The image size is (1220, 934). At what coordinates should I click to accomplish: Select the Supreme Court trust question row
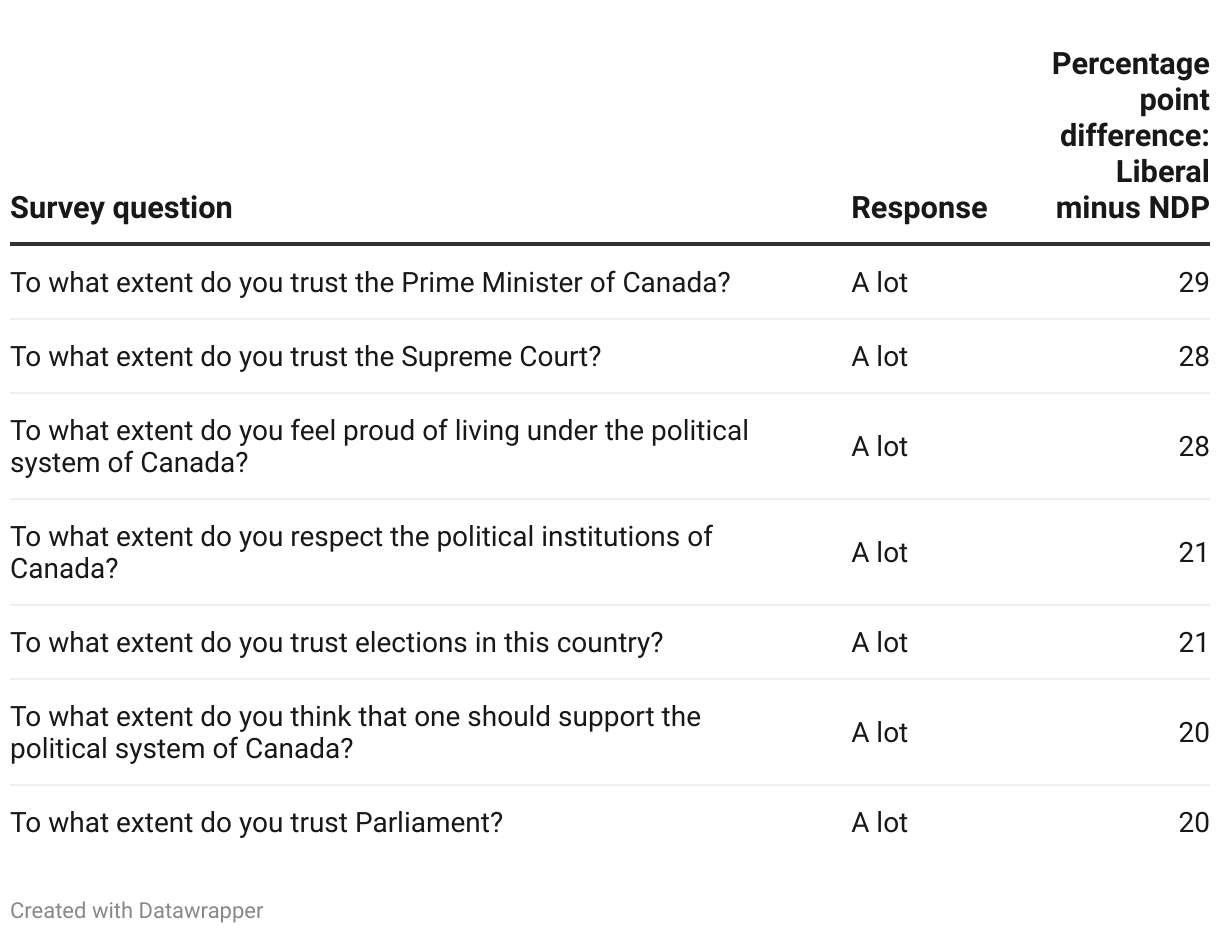(x=610, y=357)
